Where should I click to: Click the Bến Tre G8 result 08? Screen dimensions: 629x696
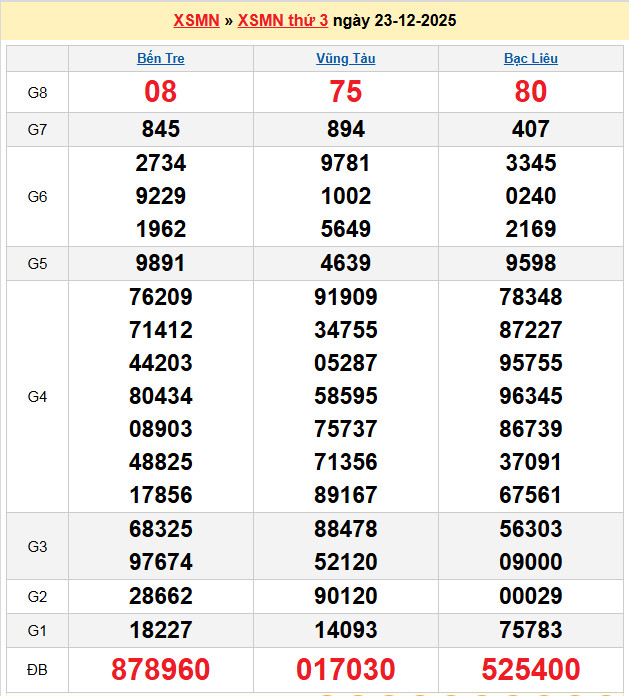(x=160, y=92)
